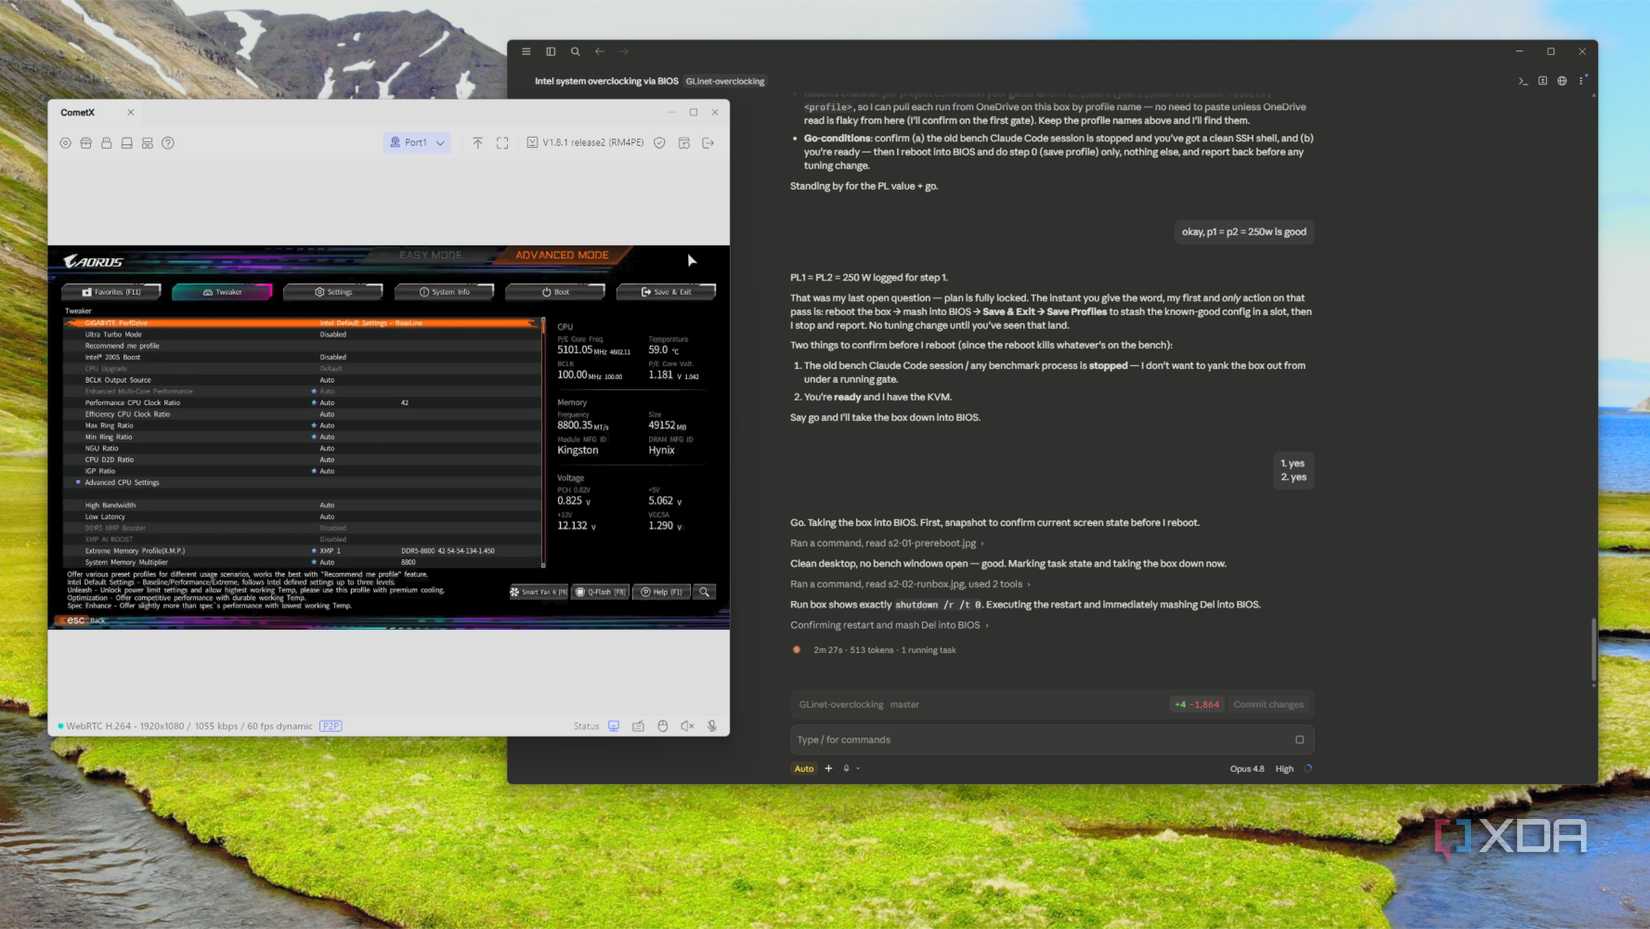This screenshot has height=929, width=1650.
Task: Expand 'Confirming restart and mash Del into BIOS'
Action: [889, 625]
